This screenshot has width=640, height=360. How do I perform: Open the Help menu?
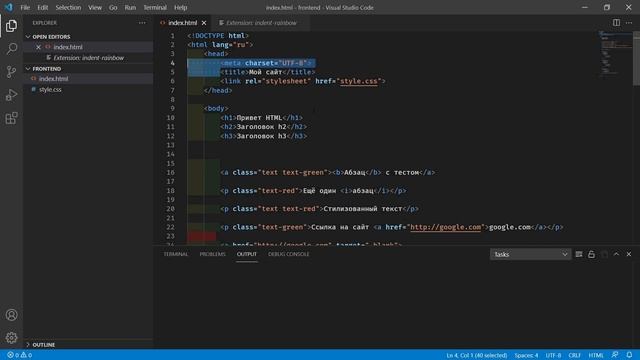(180, 7)
